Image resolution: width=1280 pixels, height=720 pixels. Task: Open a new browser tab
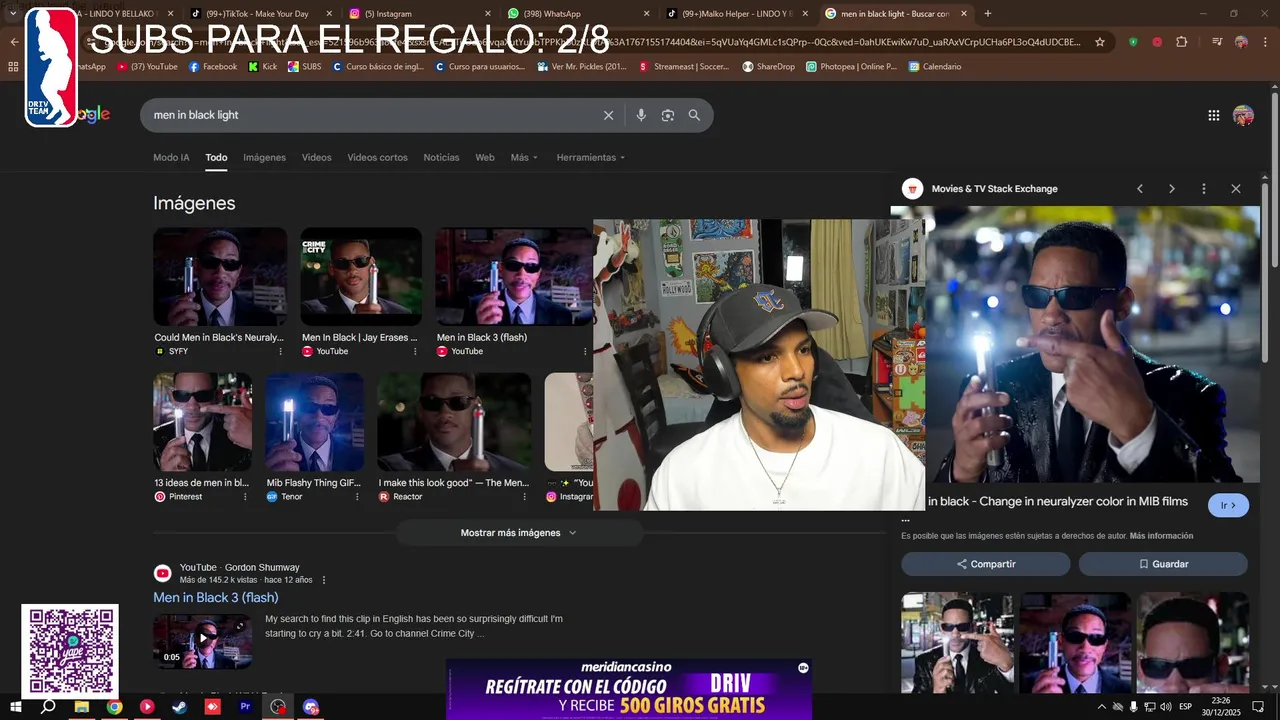click(x=988, y=14)
